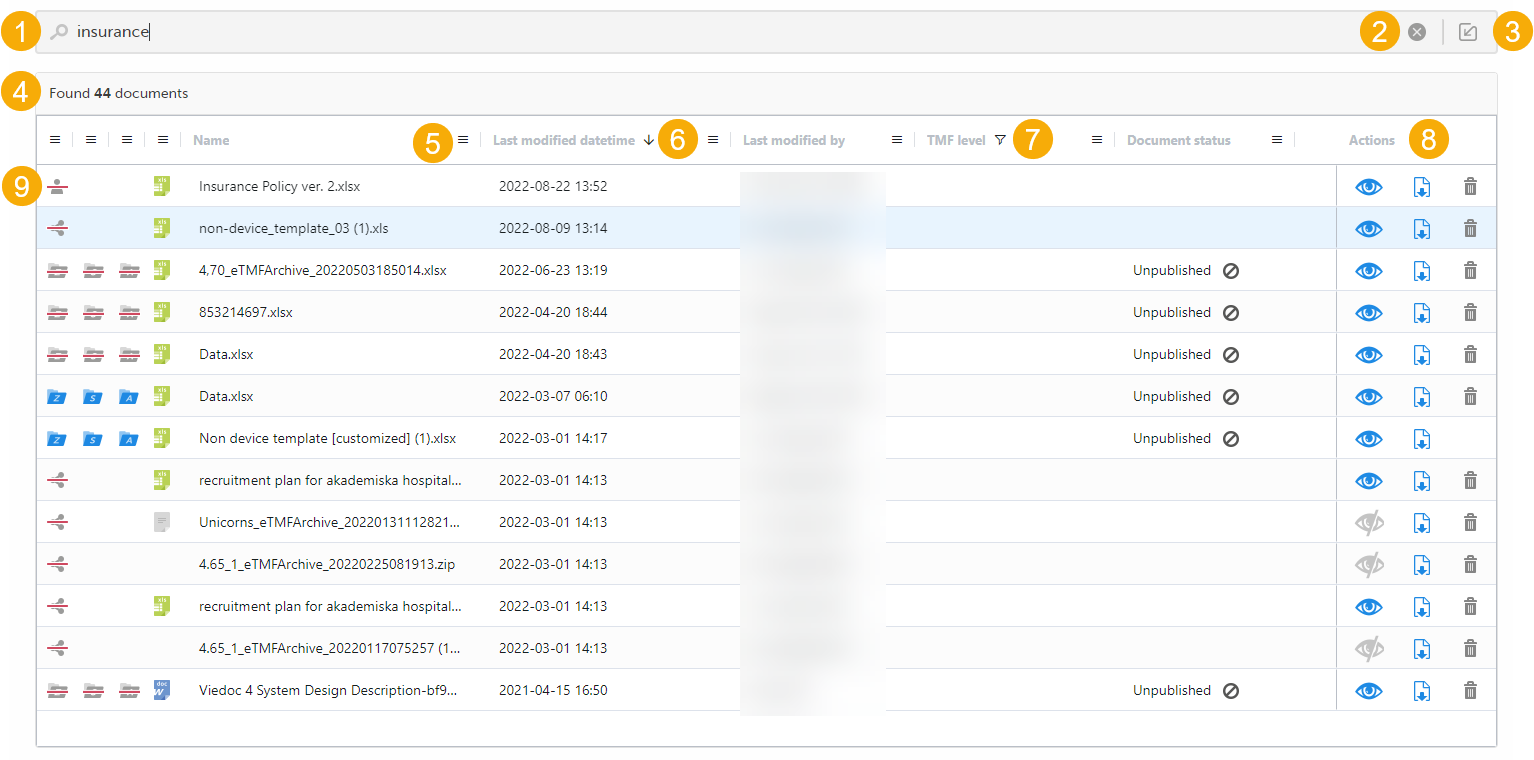1534x760 pixels.
Task: Clear the search field with the X icon
Action: (x=1416, y=32)
